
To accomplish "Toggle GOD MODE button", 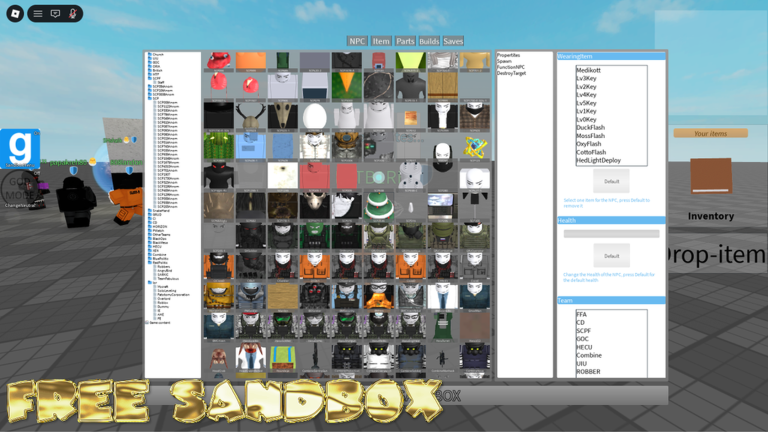I will pos(20,189).
